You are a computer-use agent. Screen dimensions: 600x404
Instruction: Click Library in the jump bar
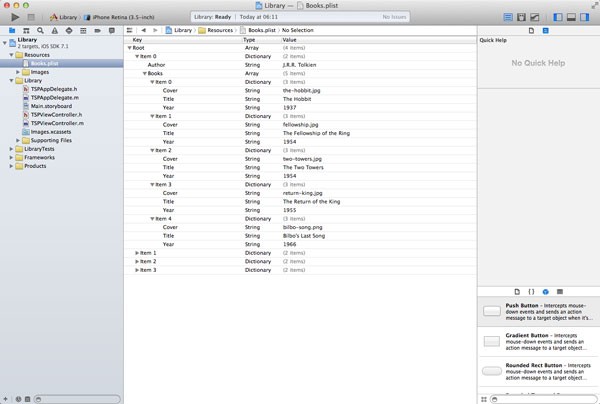[x=179, y=30]
